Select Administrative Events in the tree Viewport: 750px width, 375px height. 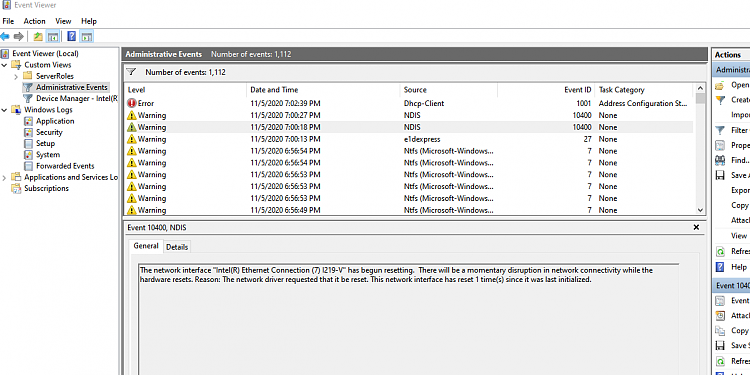[x=72, y=87]
